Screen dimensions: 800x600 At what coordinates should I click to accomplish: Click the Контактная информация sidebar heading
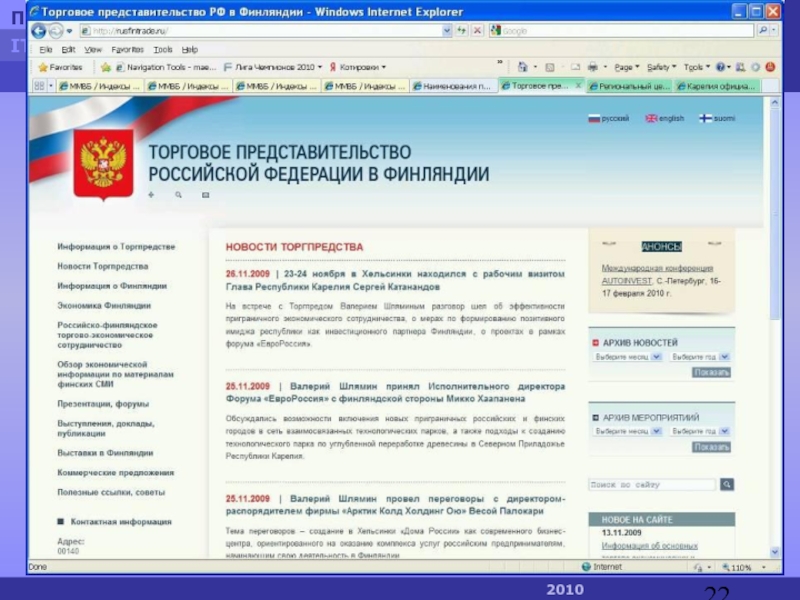[121, 521]
